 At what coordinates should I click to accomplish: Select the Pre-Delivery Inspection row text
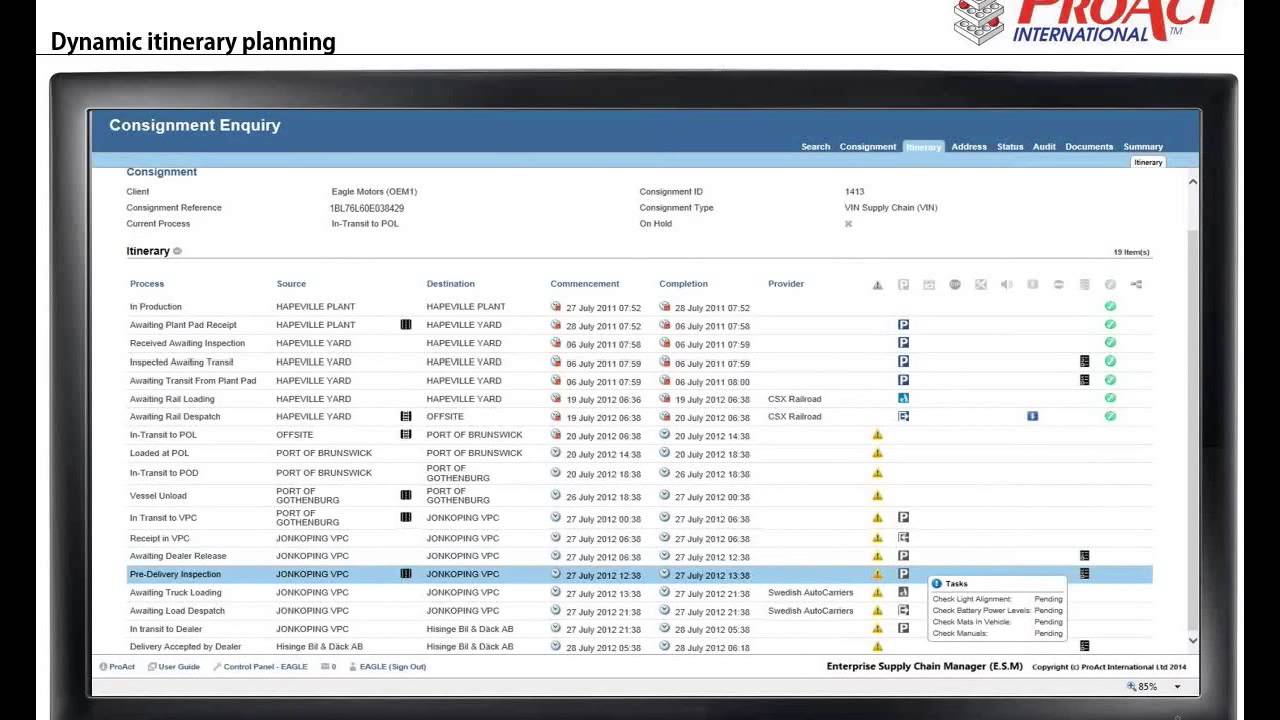coord(175,574)
